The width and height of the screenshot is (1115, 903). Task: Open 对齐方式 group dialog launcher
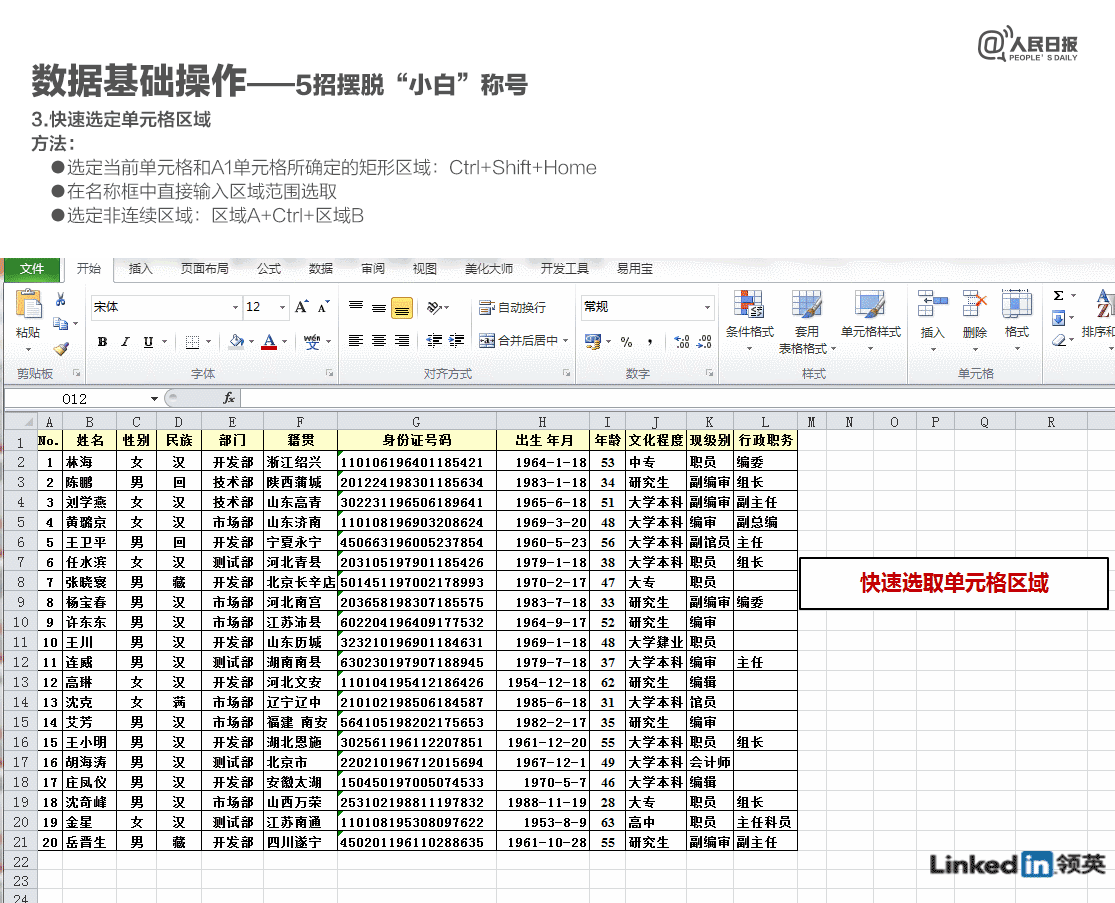point(566,373)
